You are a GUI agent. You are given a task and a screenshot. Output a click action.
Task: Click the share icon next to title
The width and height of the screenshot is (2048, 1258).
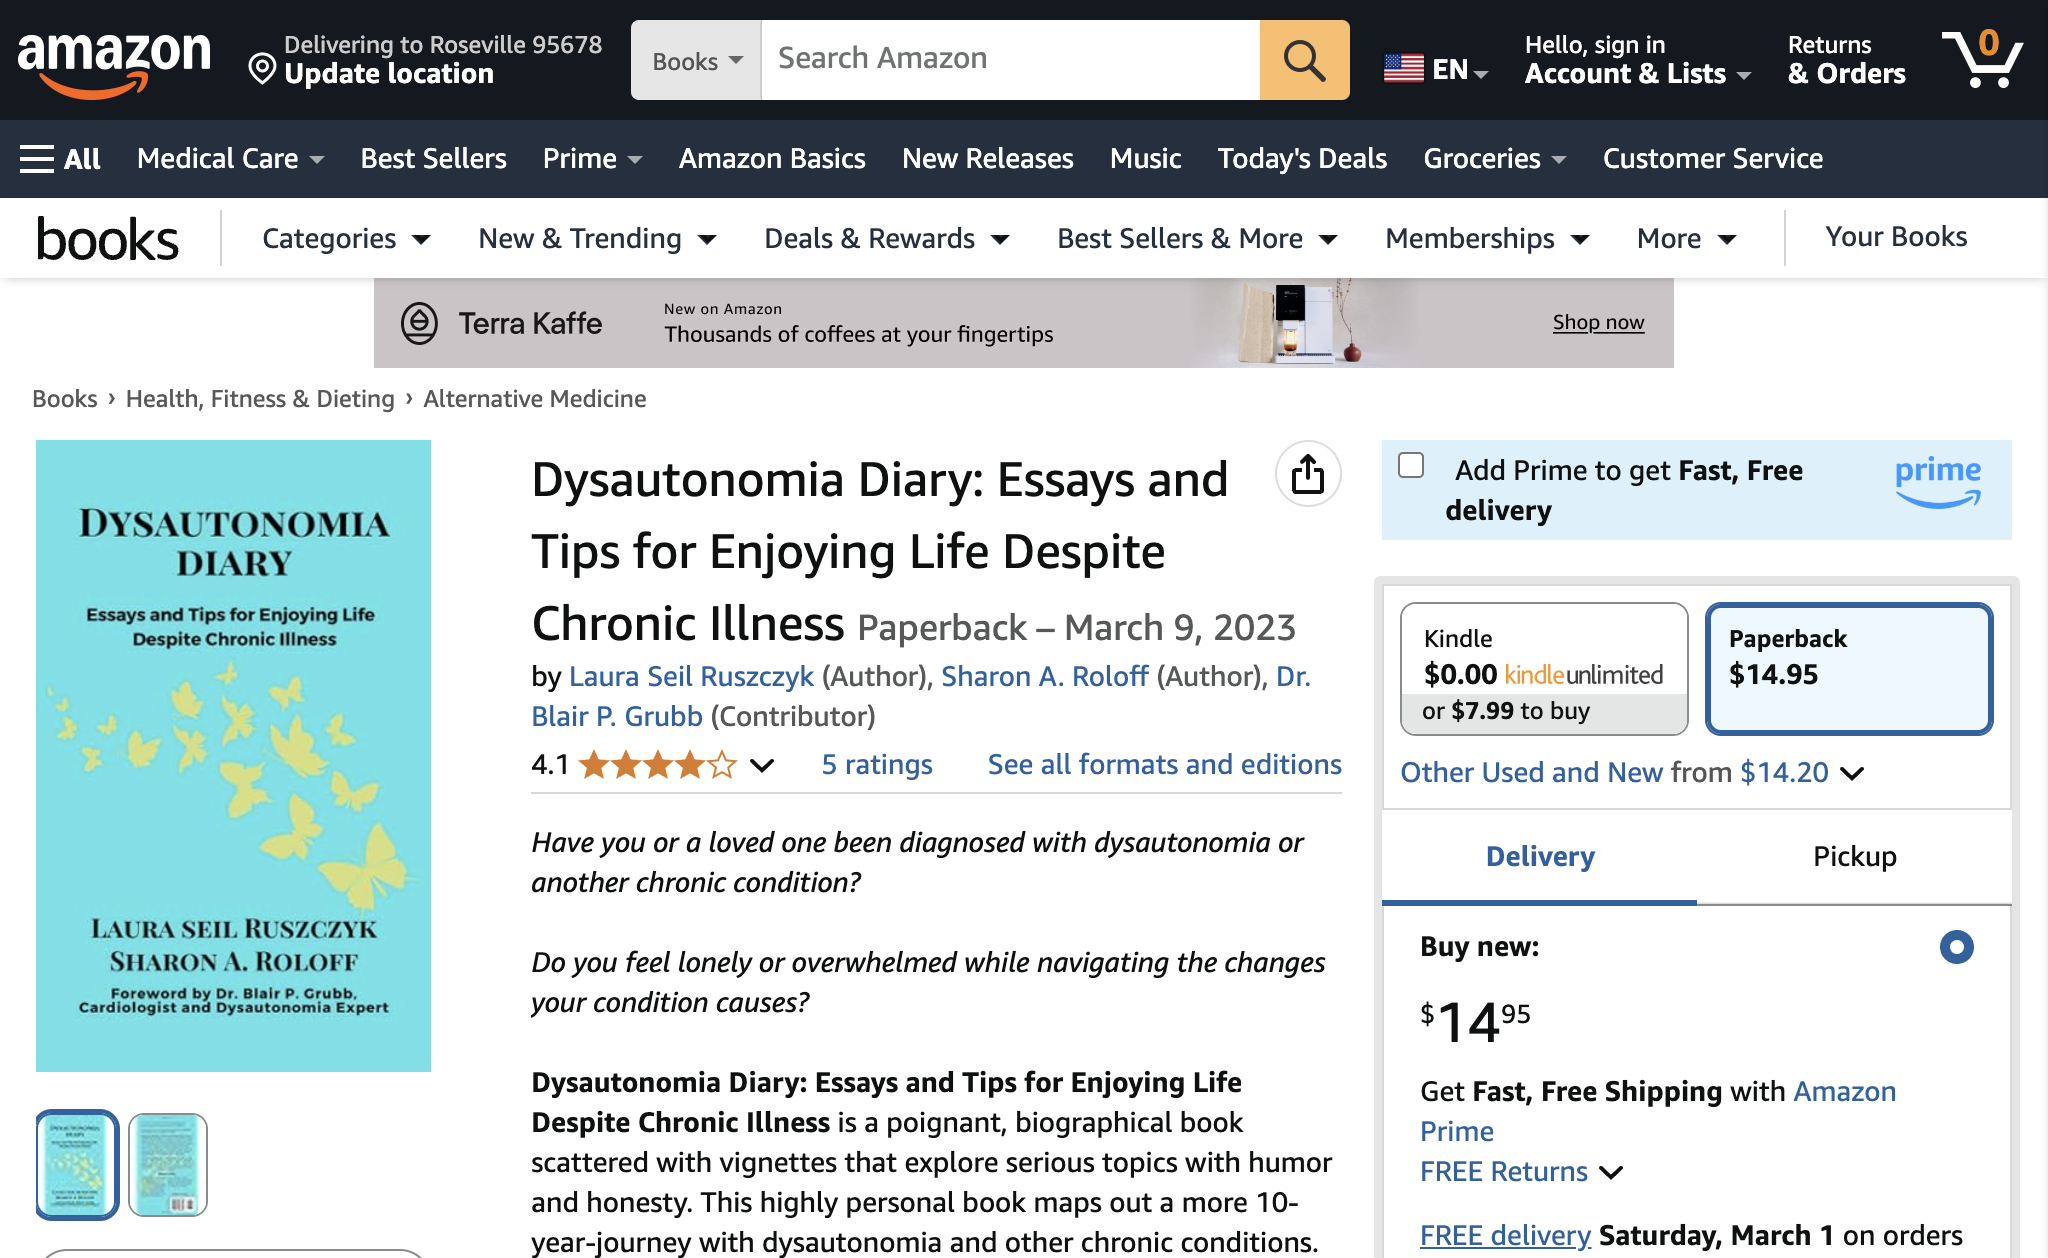pos(1308,474)
